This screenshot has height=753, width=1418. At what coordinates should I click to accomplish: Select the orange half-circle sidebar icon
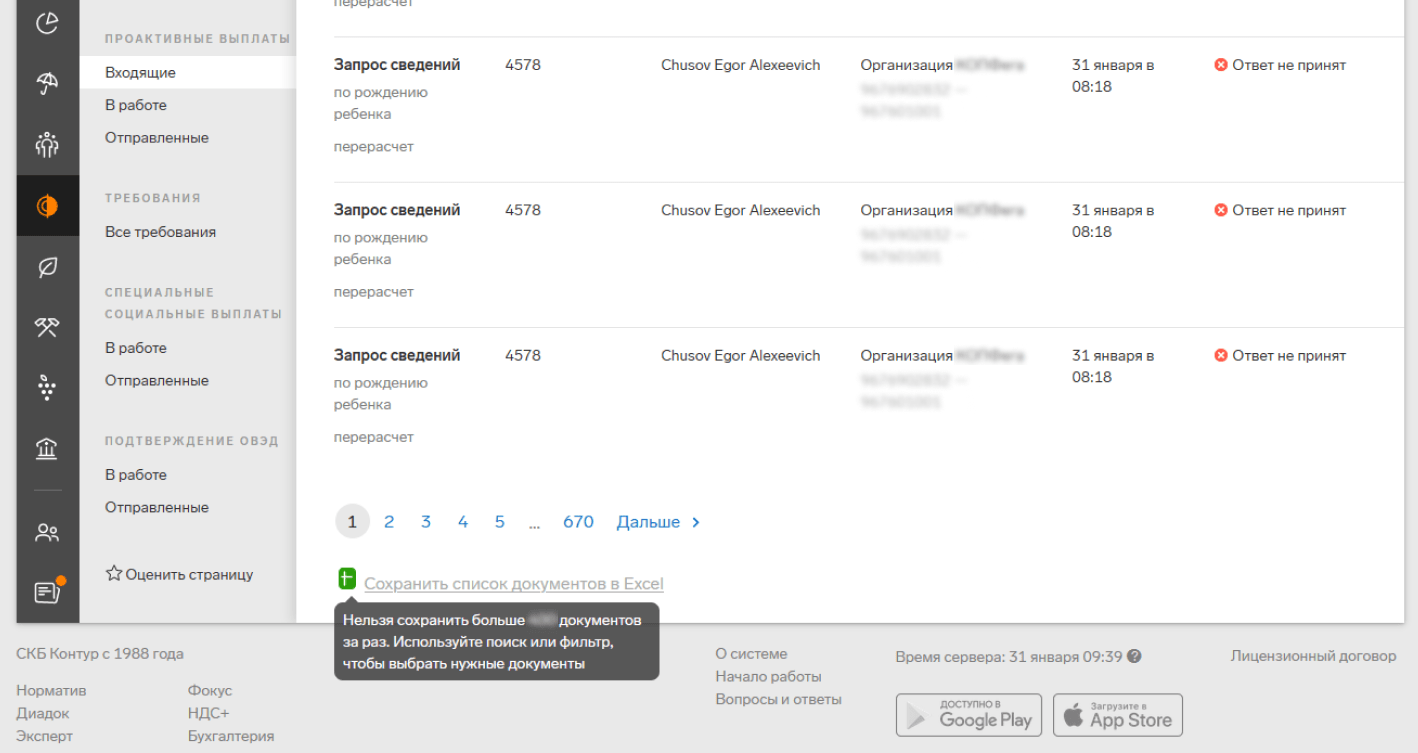point(47,206)
